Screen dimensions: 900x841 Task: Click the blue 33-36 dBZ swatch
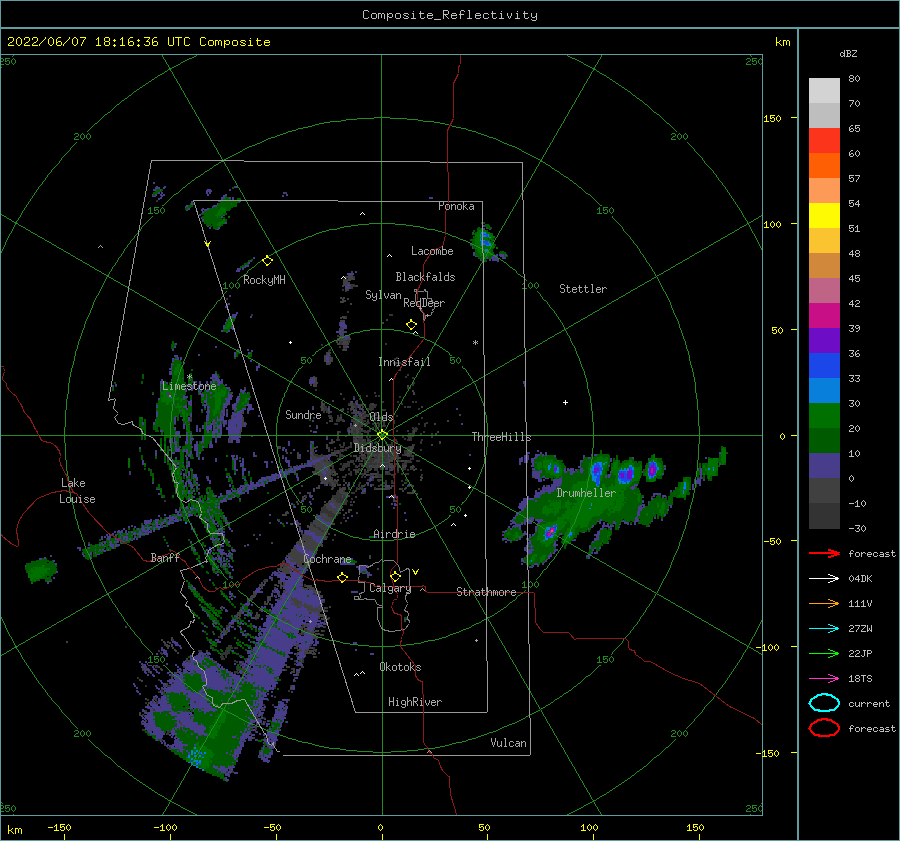(x=824, y=366)
